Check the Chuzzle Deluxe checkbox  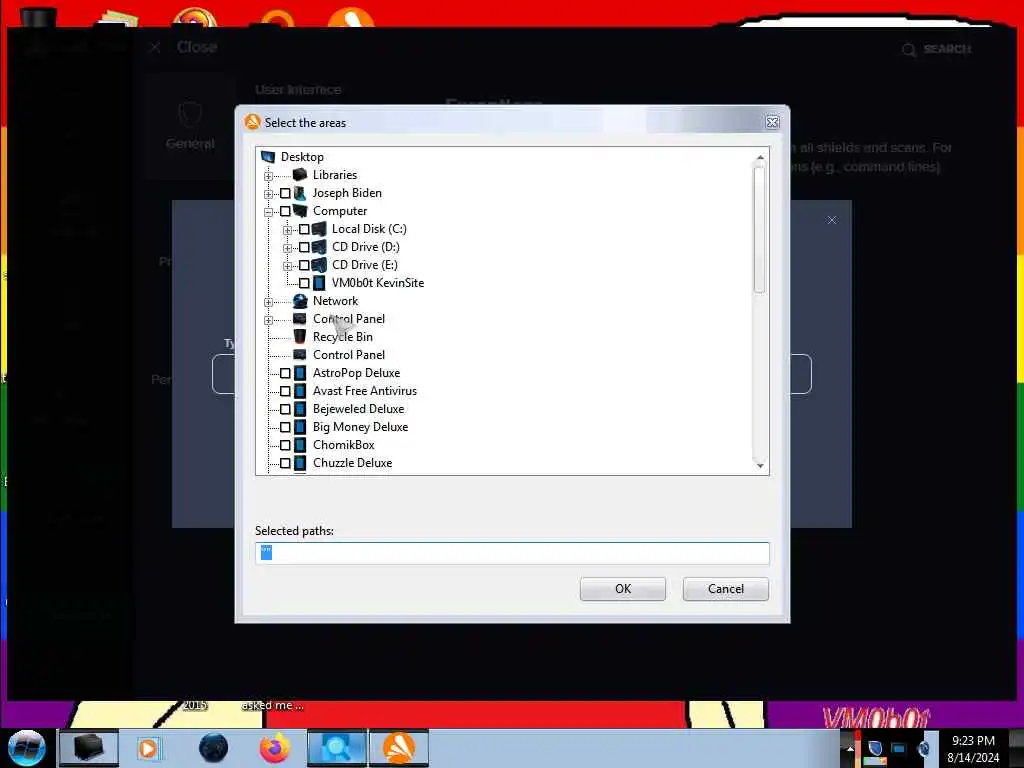(285, 463)
